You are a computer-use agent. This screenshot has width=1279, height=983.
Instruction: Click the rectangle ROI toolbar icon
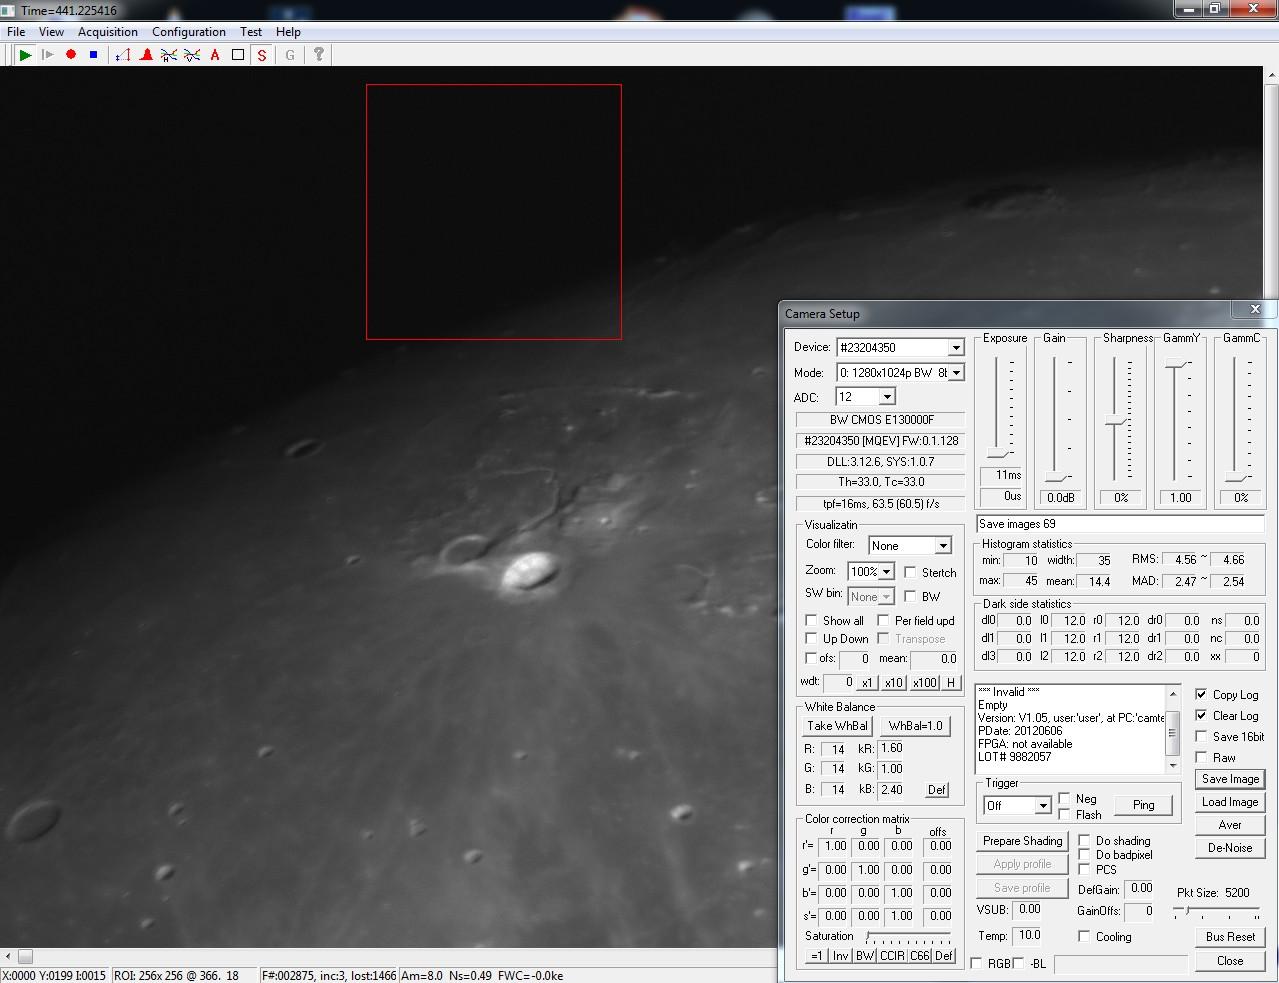click(238, 55)
